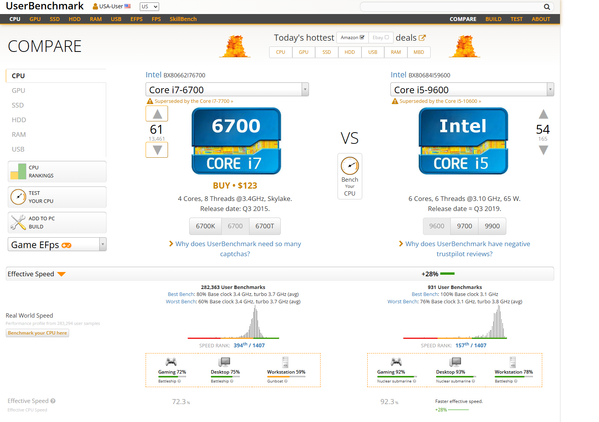
Task: Click the i5-9600 Worst Bench link
Action: [402, 302]
